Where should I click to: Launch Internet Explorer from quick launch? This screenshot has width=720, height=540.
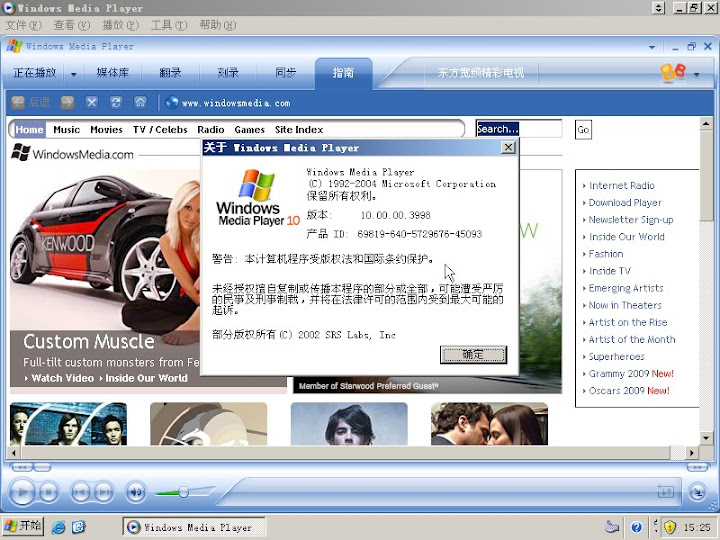(x=58, y=527)
